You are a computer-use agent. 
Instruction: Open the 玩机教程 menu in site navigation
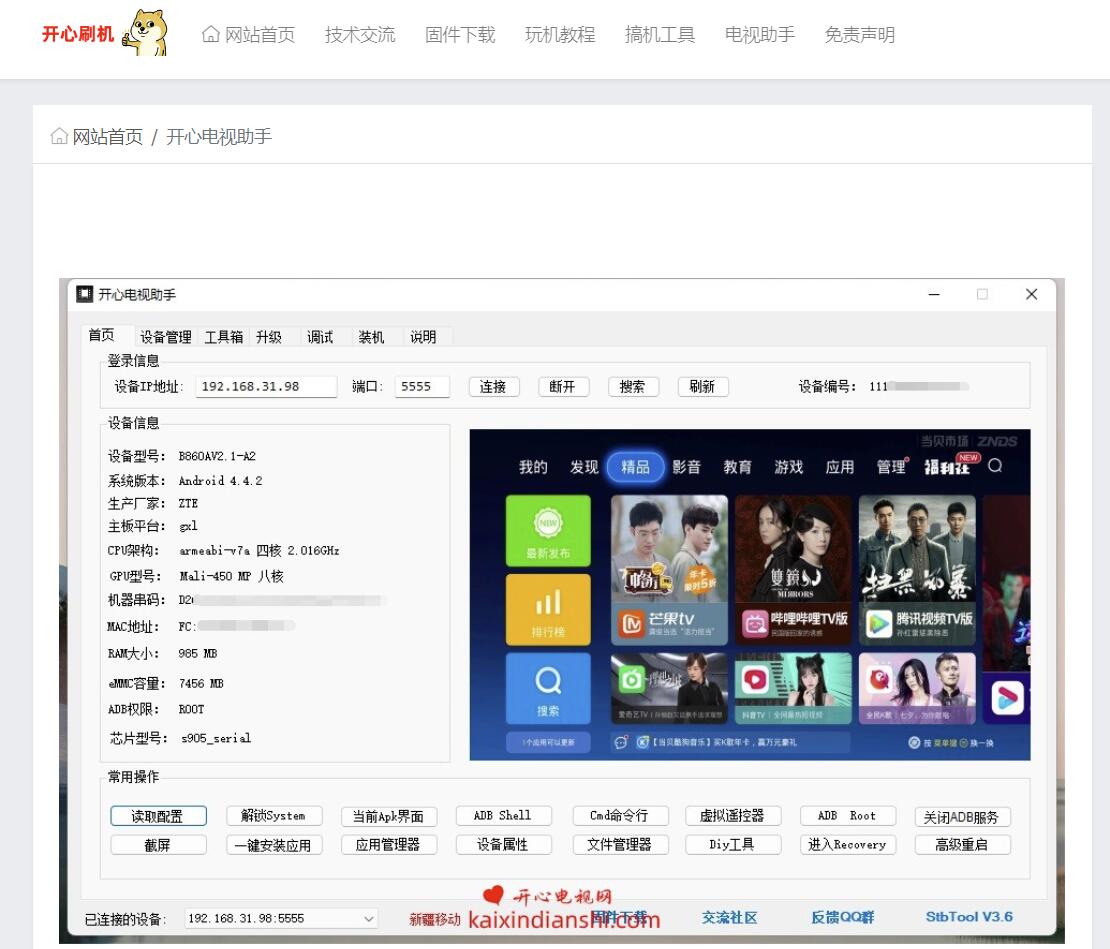(559, 34)
